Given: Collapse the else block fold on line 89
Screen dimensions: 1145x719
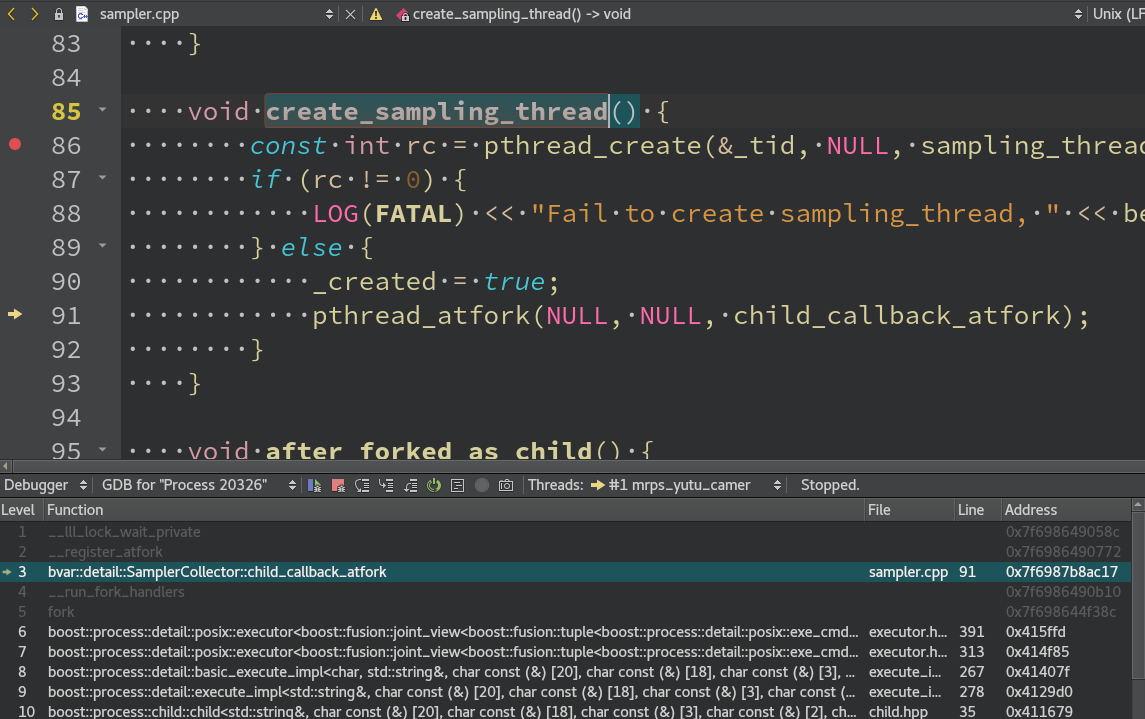Looking at the screenshot, I should (x=103, y=246).
